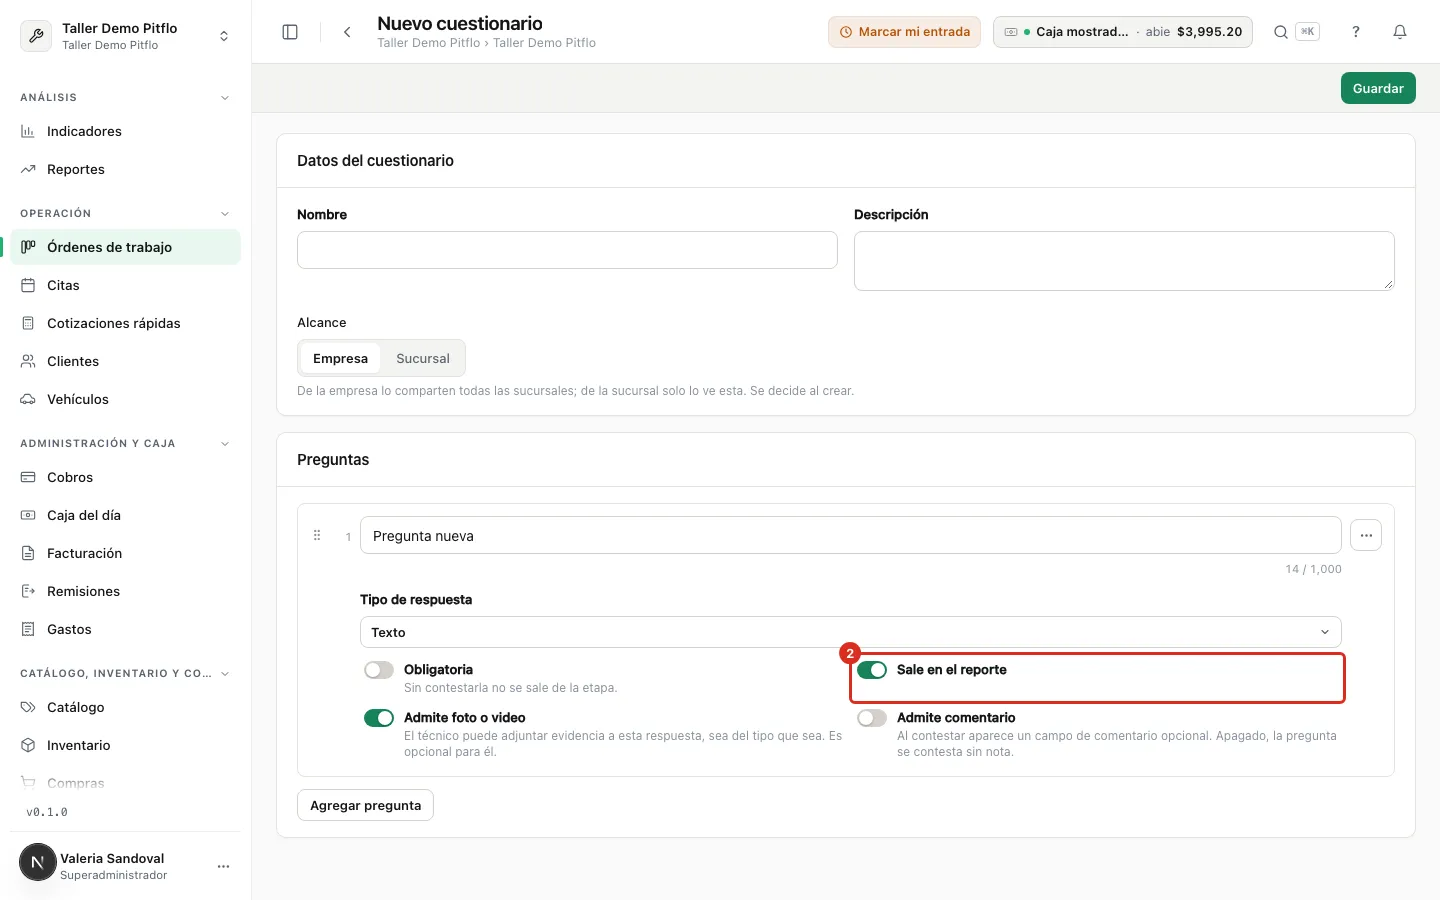Collapse the OPERACIÓN sidebar section
This screenshot has width=1440, height=900.
click(x=225, y=213)
